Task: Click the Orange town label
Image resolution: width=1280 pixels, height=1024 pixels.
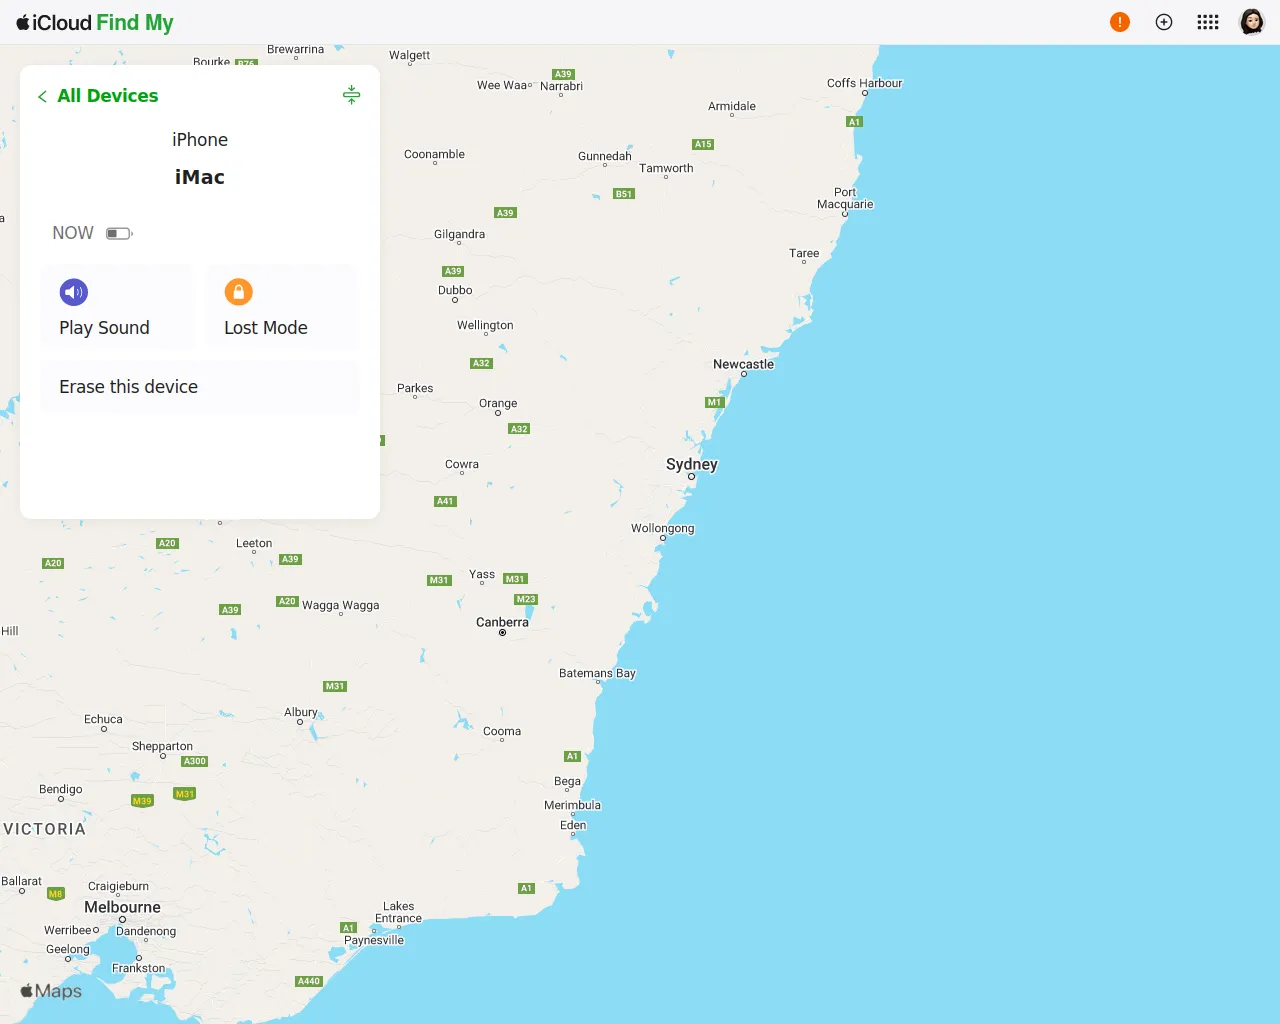Action: coord(498,403)
